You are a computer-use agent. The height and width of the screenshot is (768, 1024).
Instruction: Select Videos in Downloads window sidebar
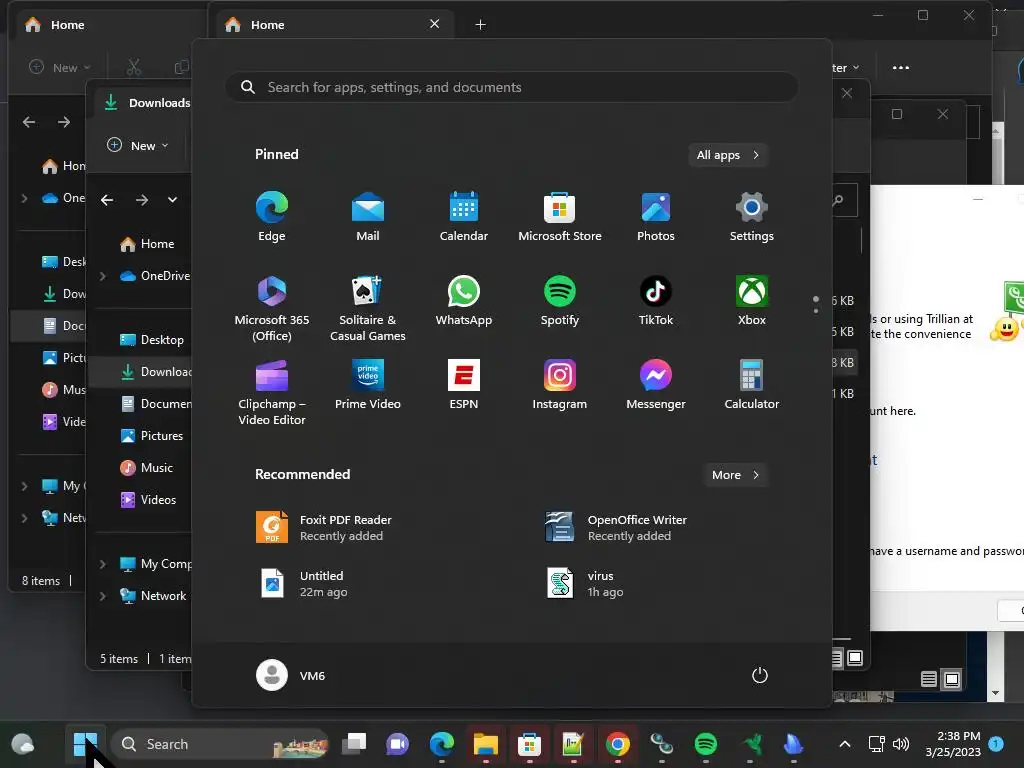pyautogui.click(x=149, y=500)
